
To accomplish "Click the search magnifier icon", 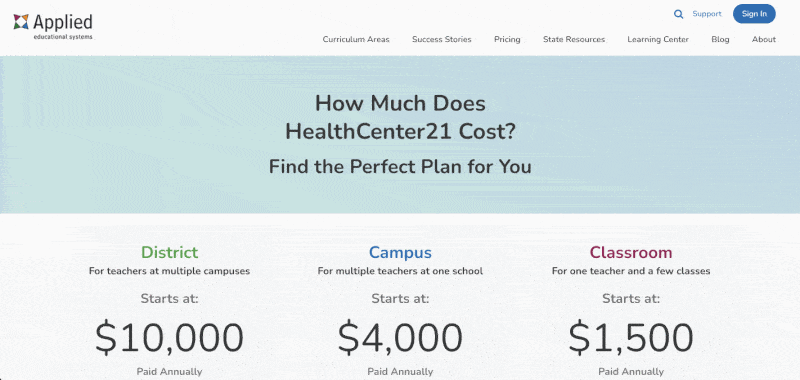I will pyautogui.click(x=678, y=14).
